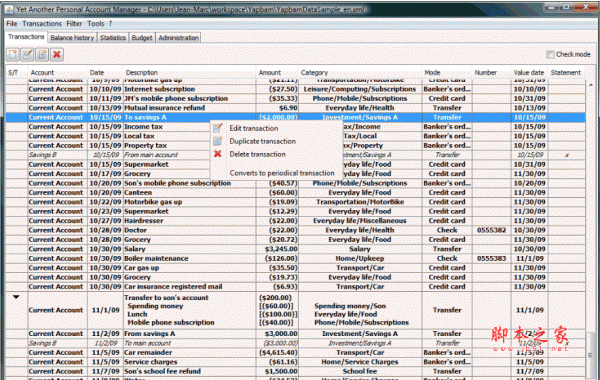Select the highlighted To savings A row

295,117
